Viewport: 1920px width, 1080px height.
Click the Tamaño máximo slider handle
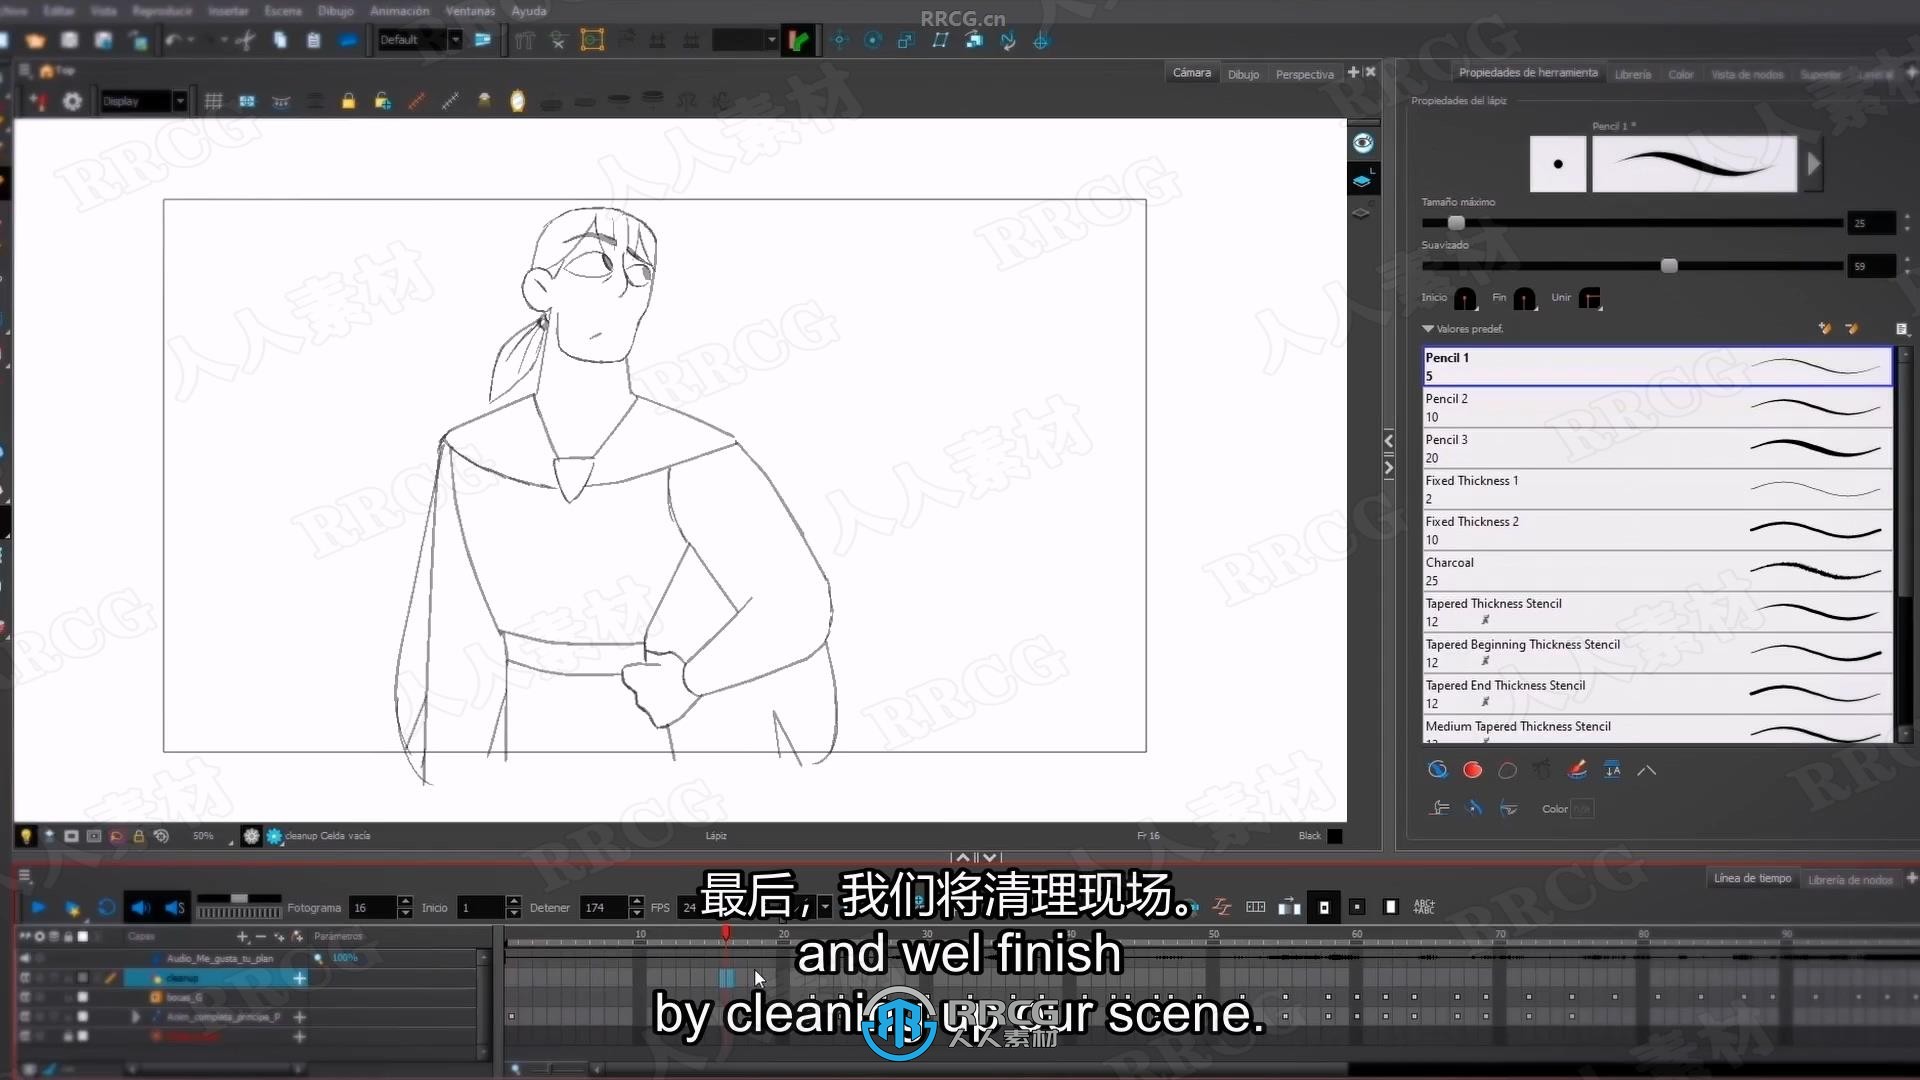[x=1456, y=223]
